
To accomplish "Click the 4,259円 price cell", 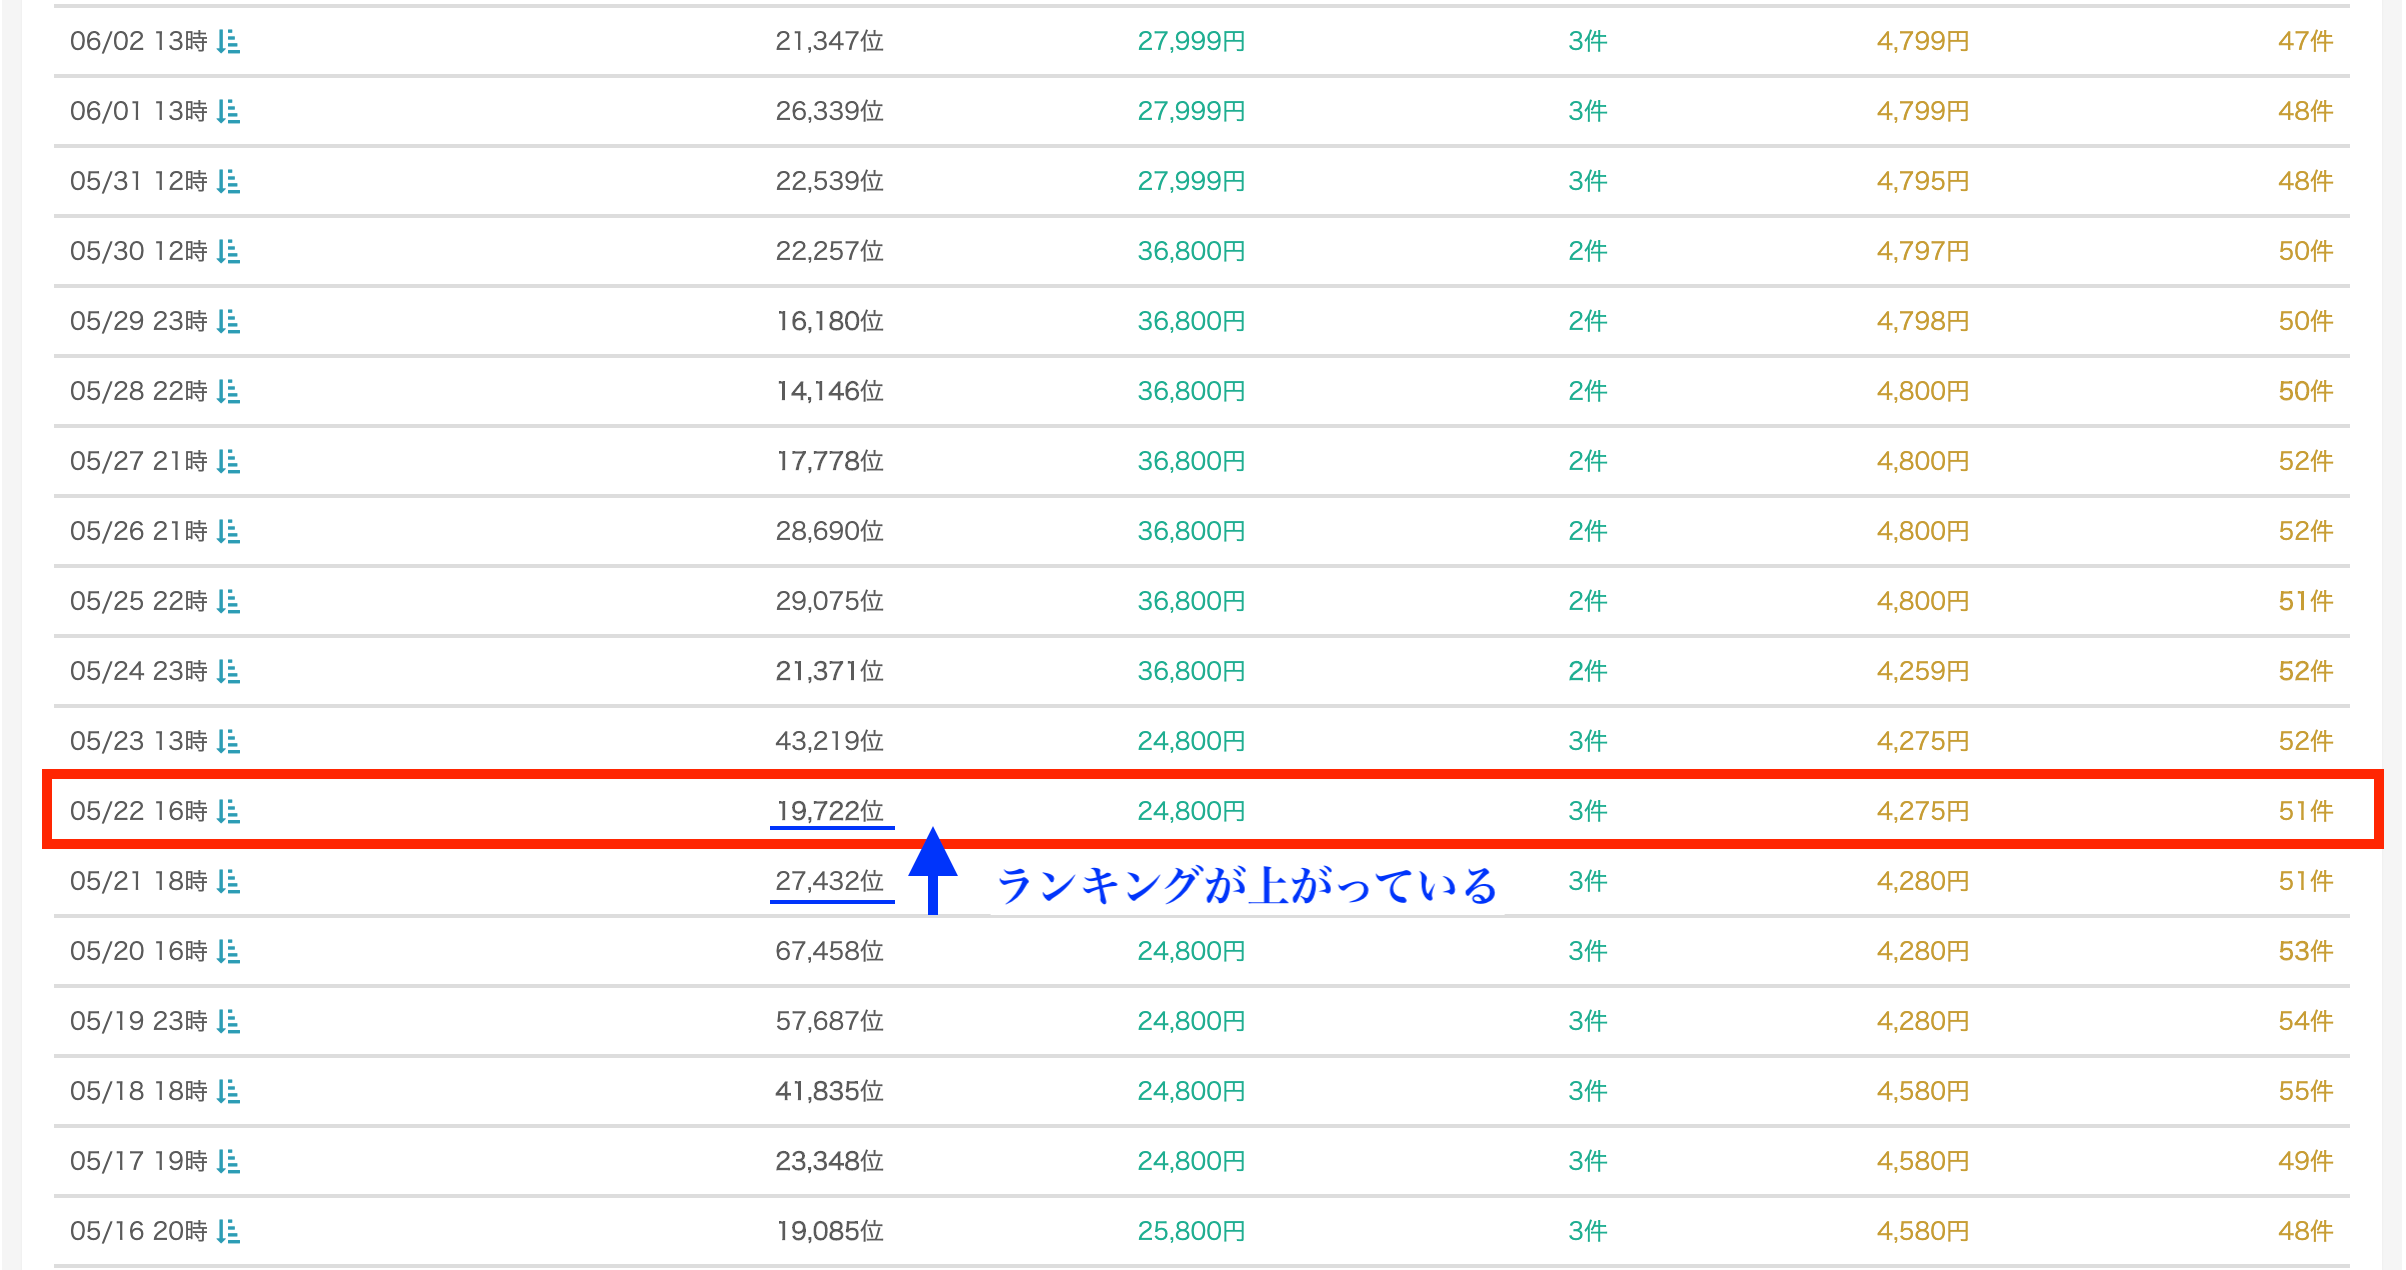I will (1923, 671).
